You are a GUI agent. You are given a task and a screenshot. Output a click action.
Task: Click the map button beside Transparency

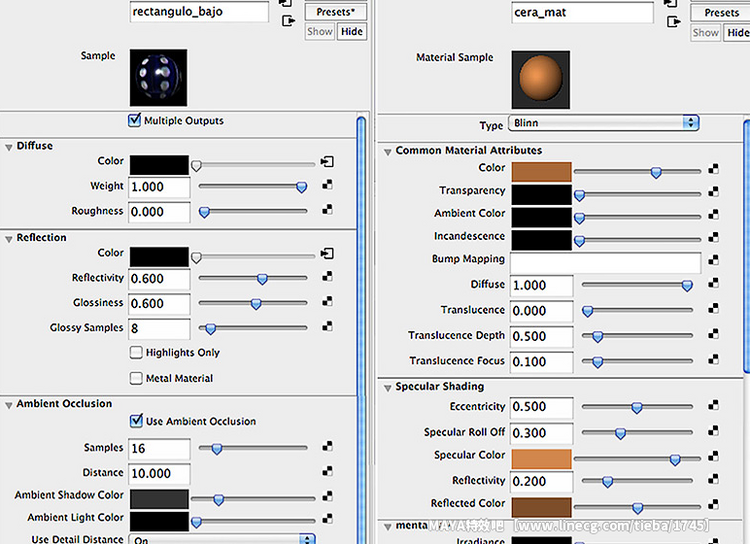click(713, 191)
